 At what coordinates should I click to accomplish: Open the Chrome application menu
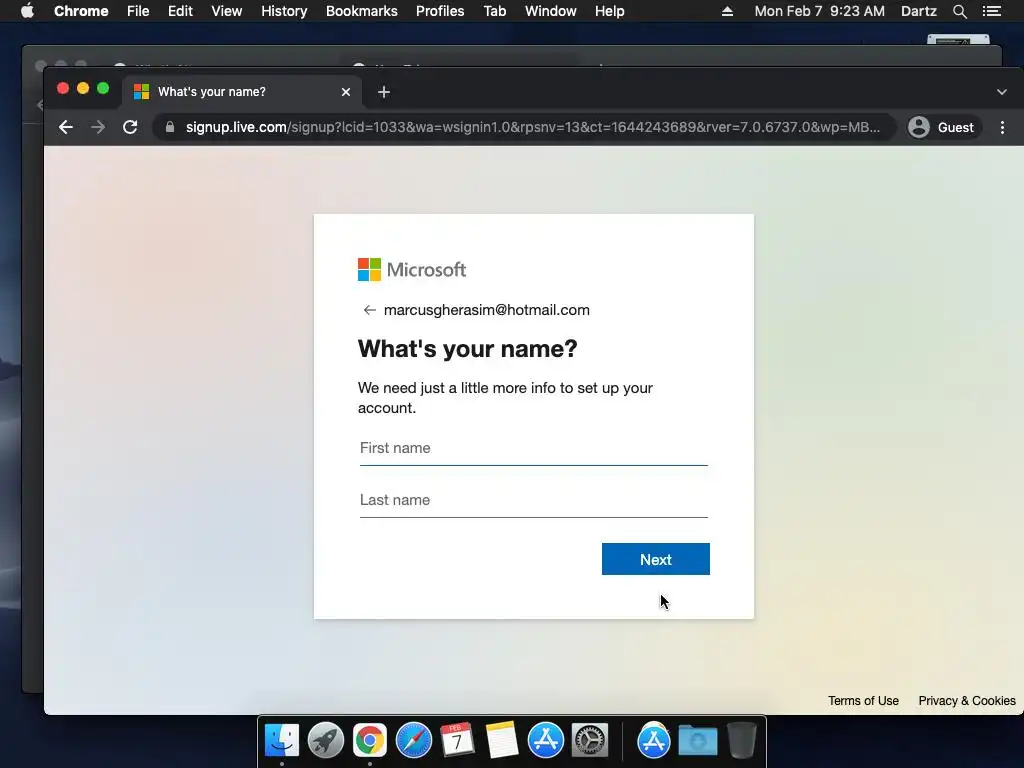(81, 11)
